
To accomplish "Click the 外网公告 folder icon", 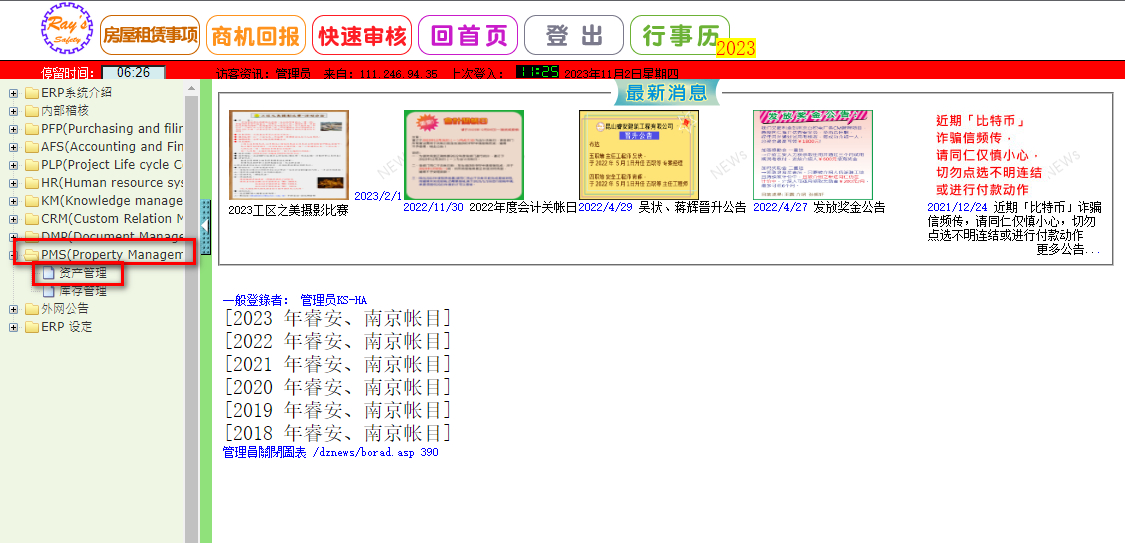I will (x=32, y=309).
